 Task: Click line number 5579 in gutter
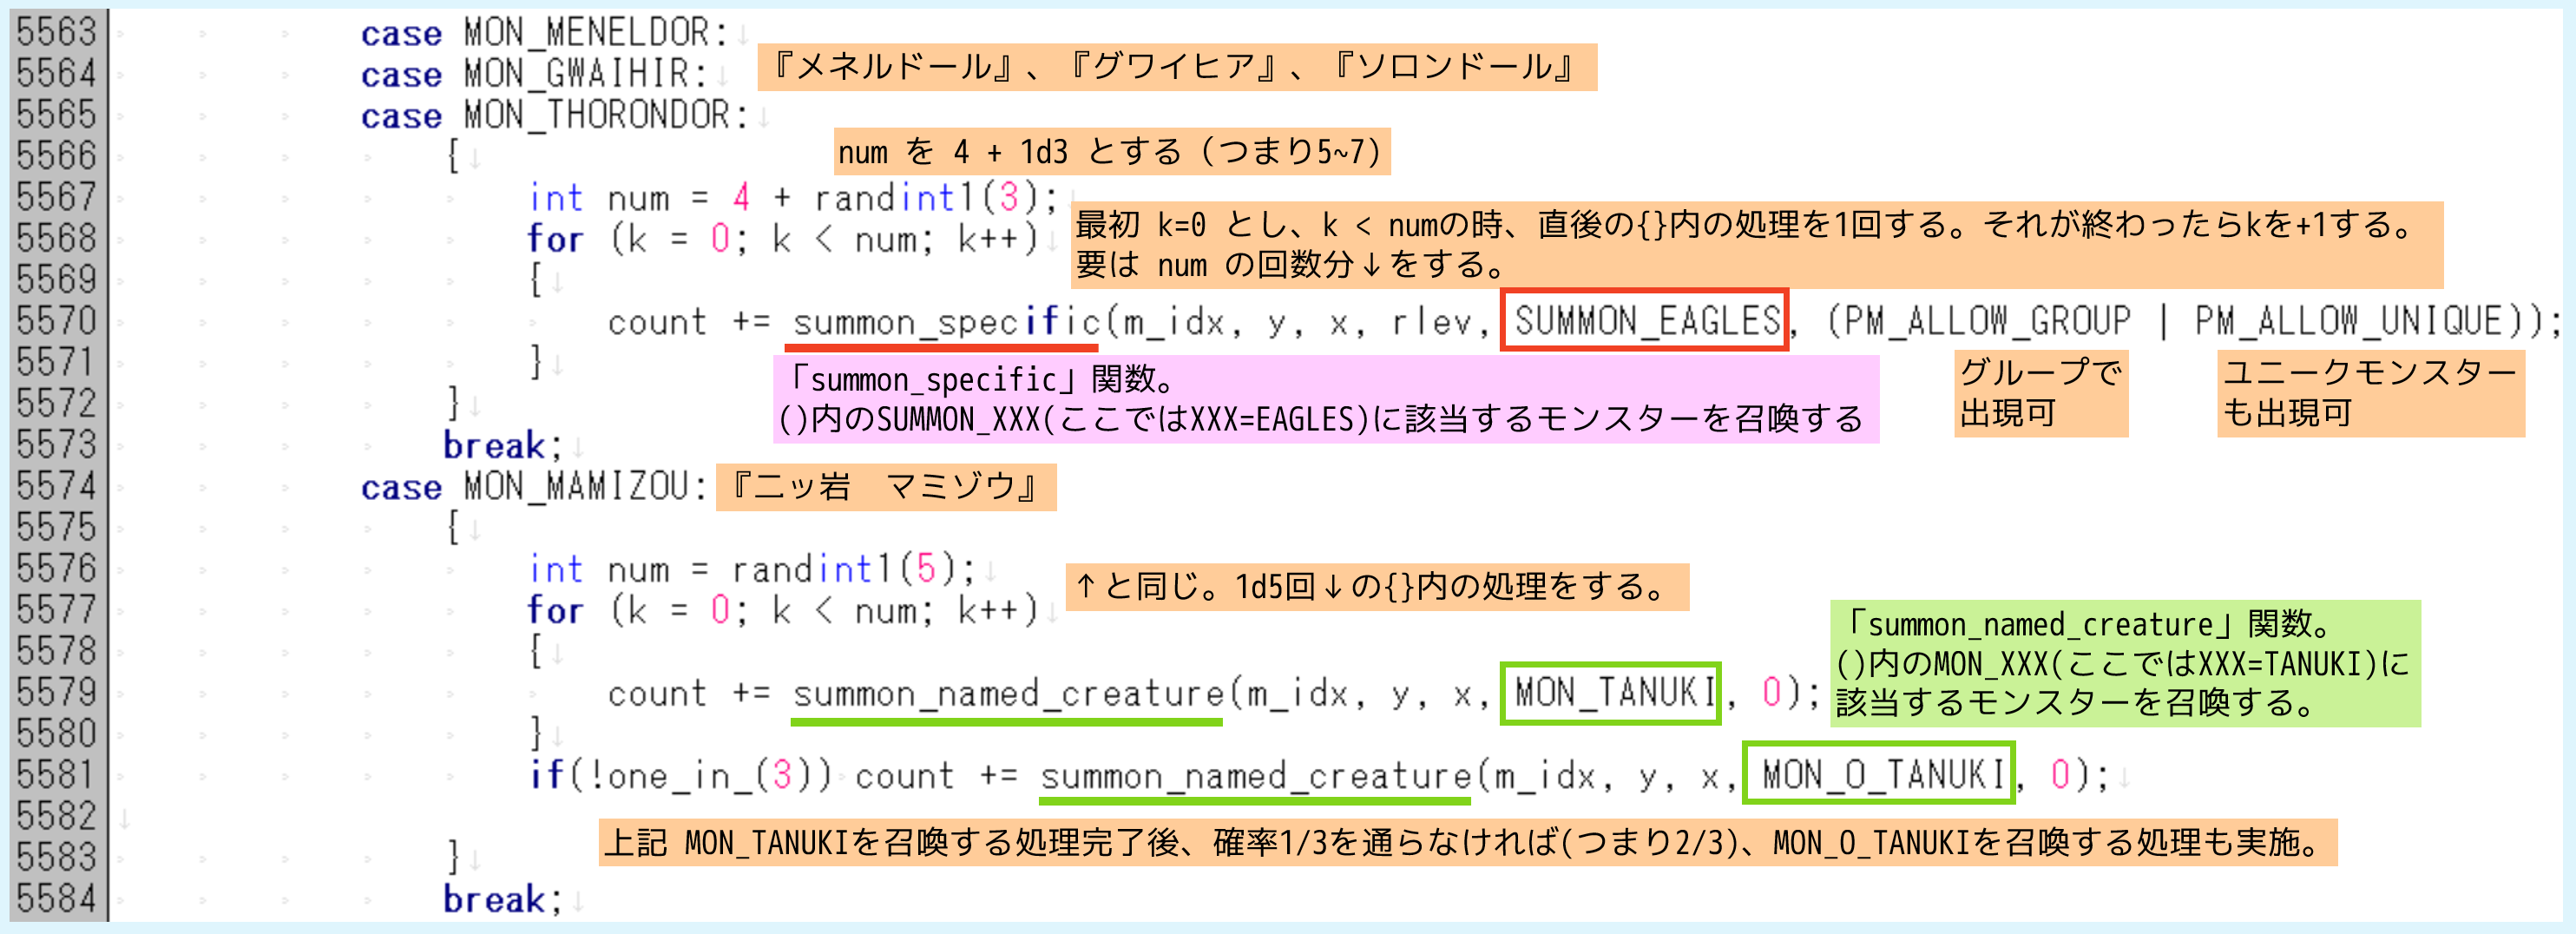pyautogui.click(x=56, y=692)
